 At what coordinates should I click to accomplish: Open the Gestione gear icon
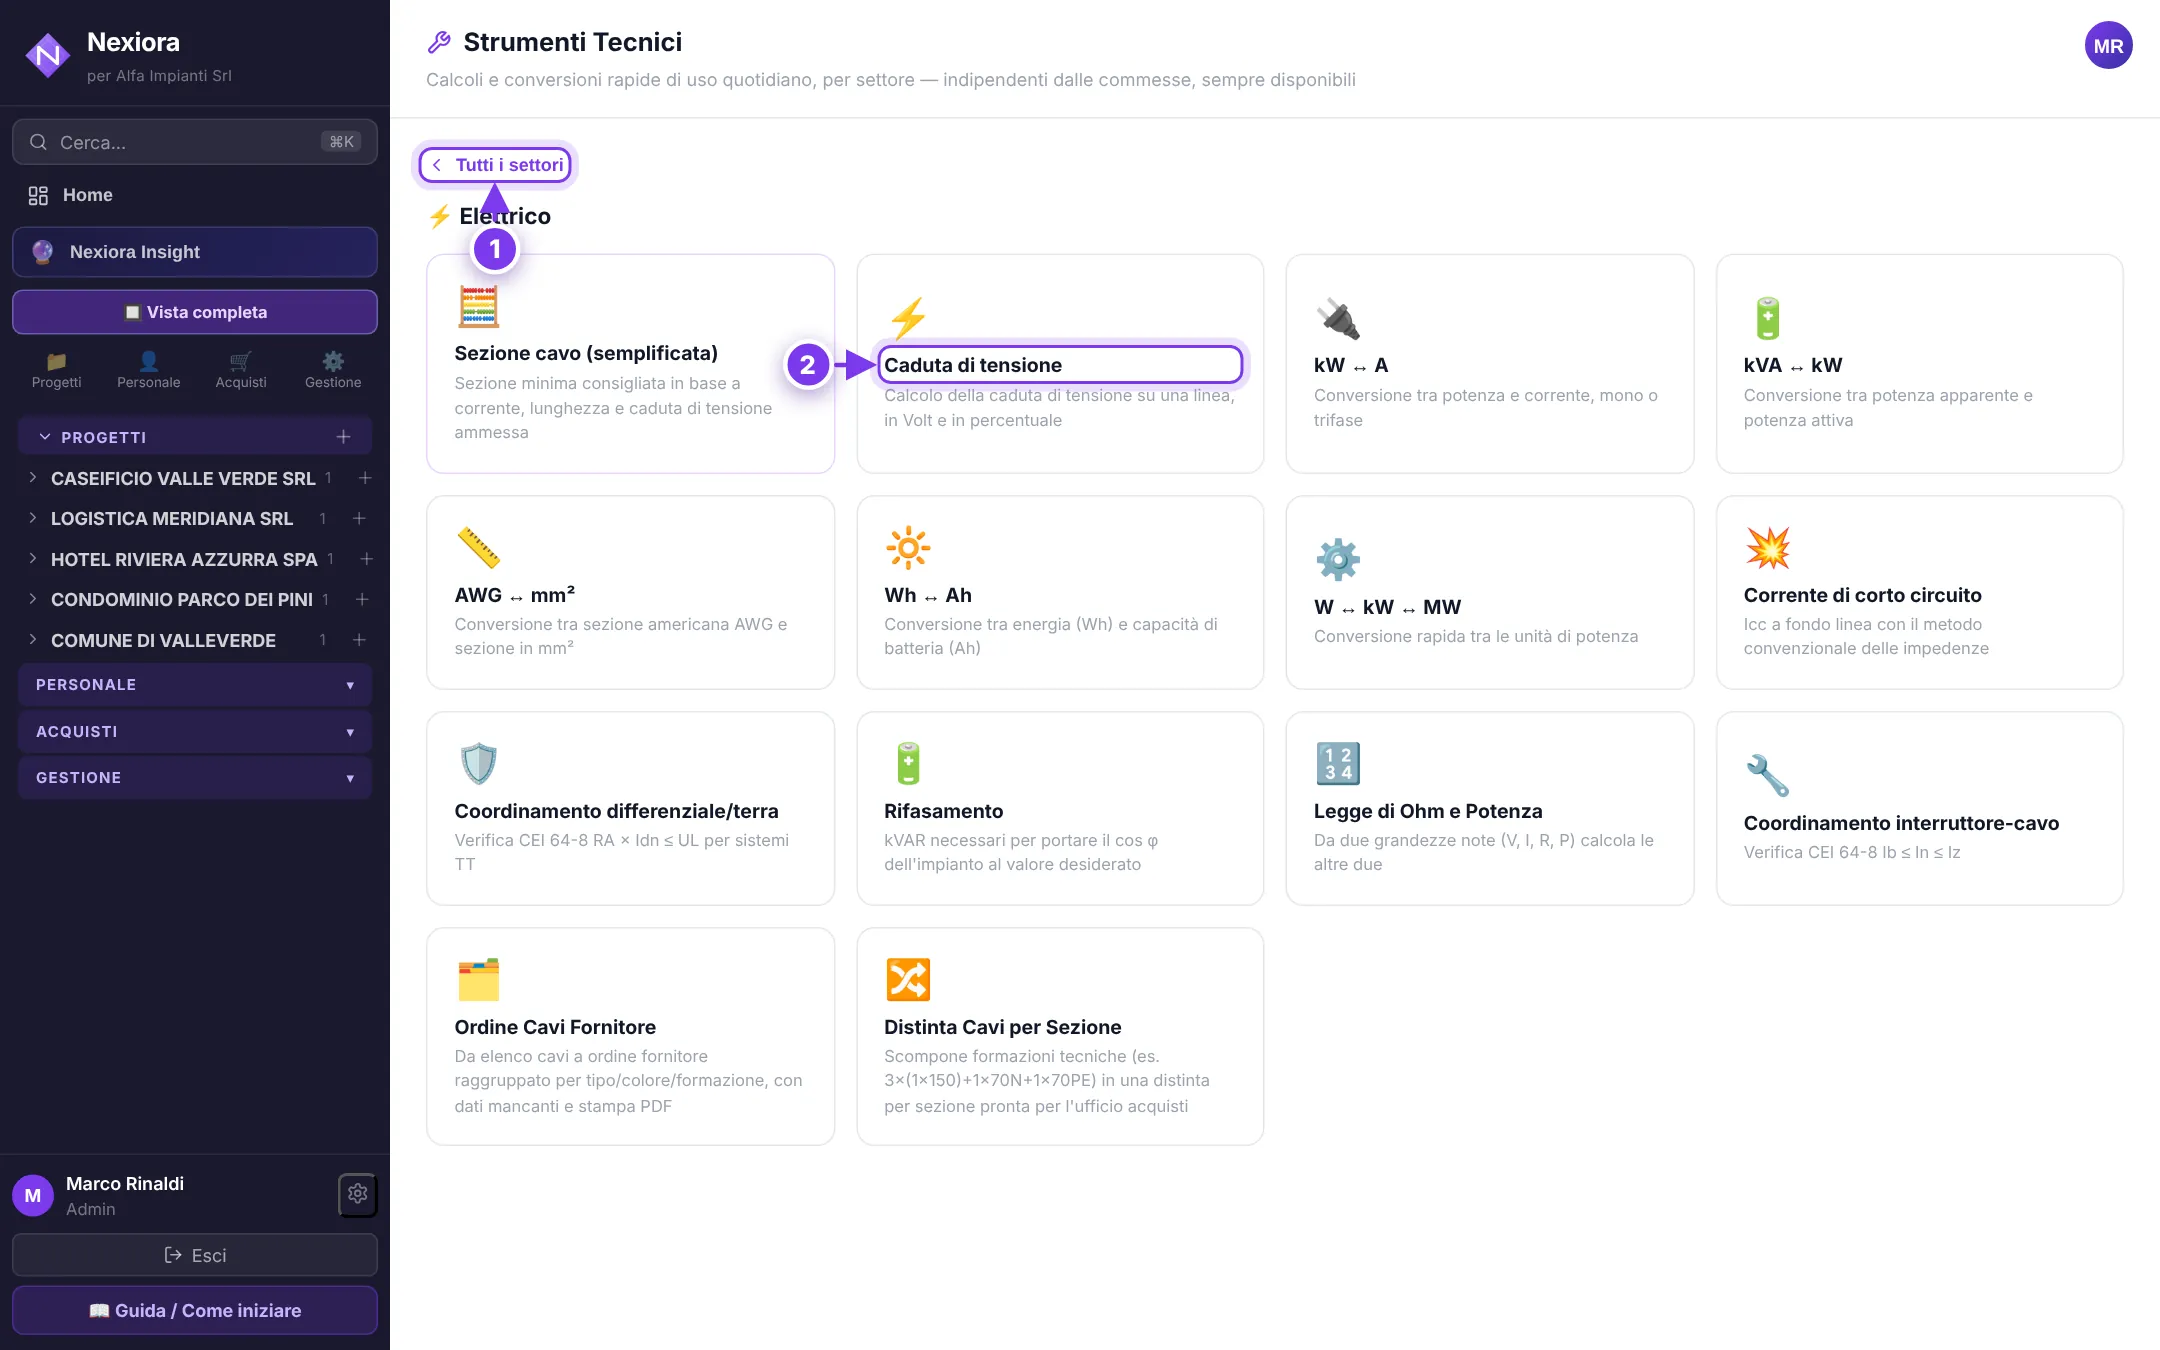[333, 370]
